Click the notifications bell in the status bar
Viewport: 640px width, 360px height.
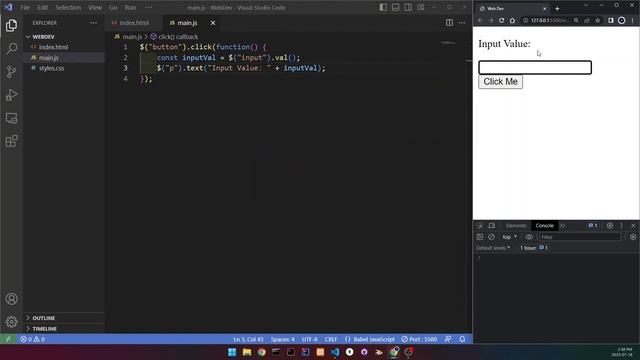(462, 339)
